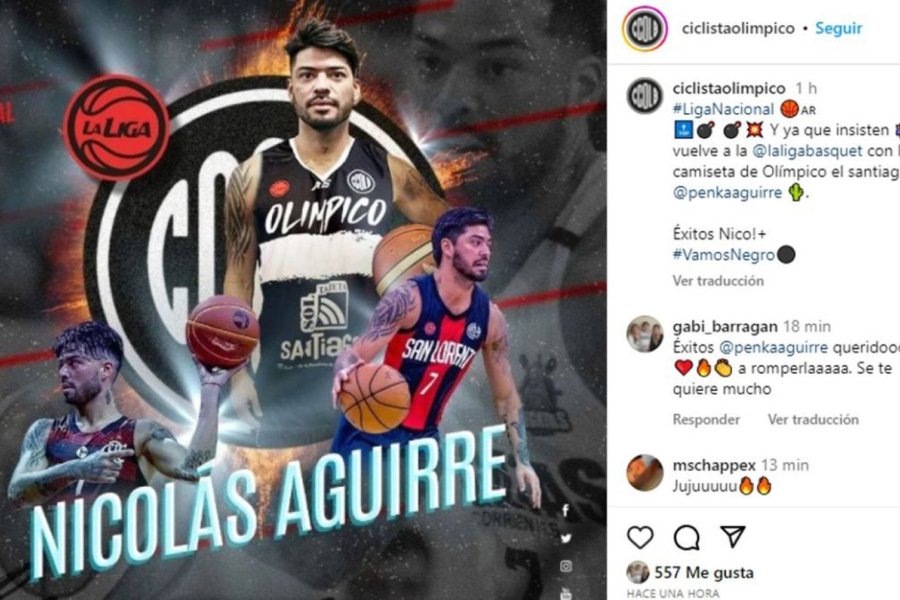Share post with paper plane icon

pyautogui.click(x=733, y=536)
